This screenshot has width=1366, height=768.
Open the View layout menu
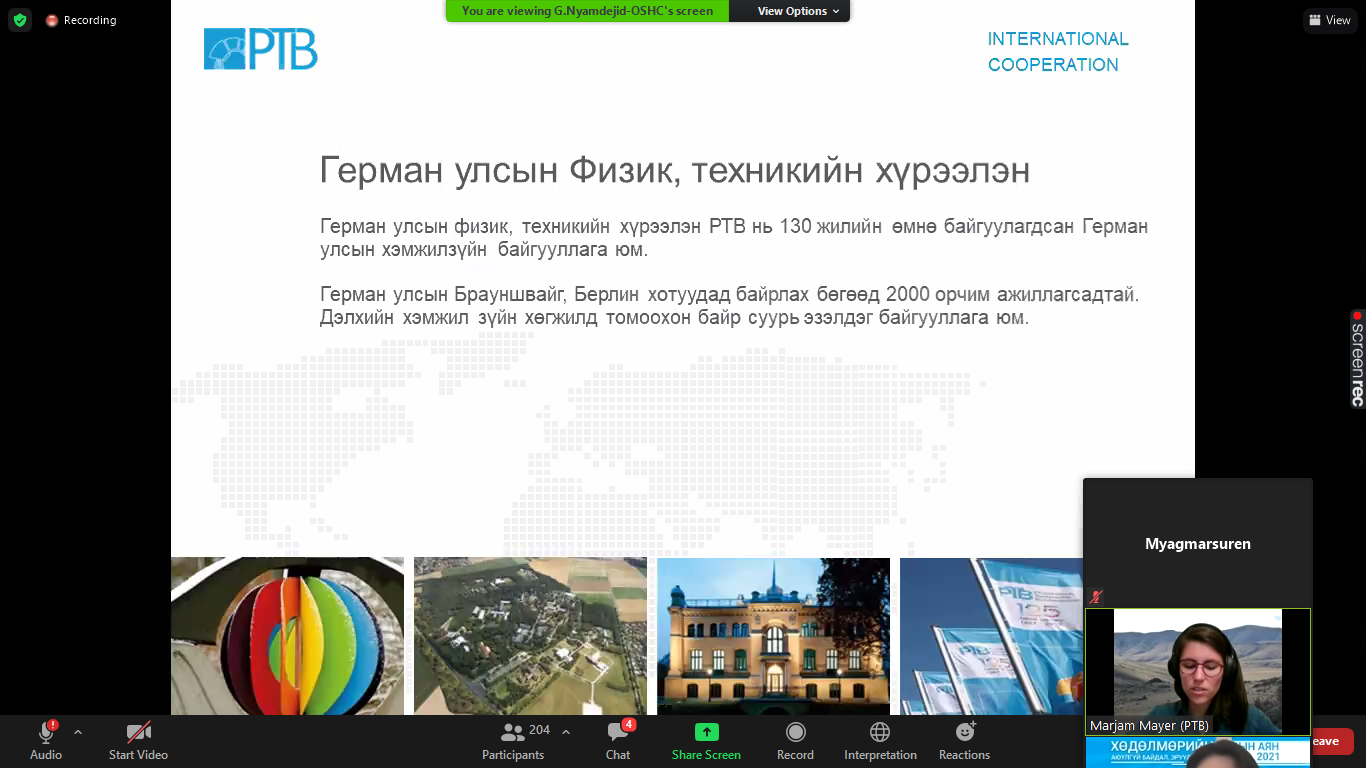(x=1330, y=20)
